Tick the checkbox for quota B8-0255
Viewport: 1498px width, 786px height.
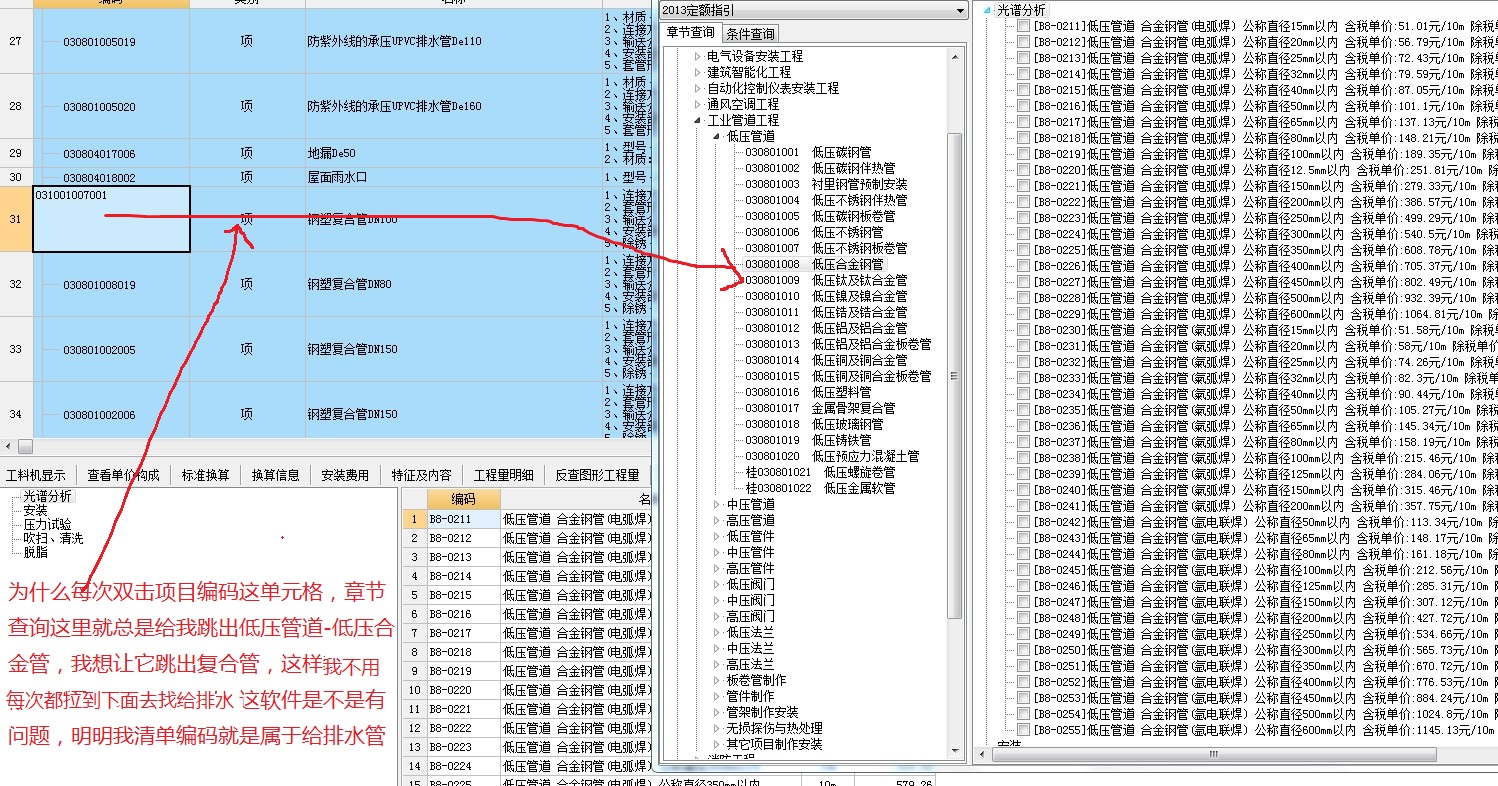click(1023, 730)
